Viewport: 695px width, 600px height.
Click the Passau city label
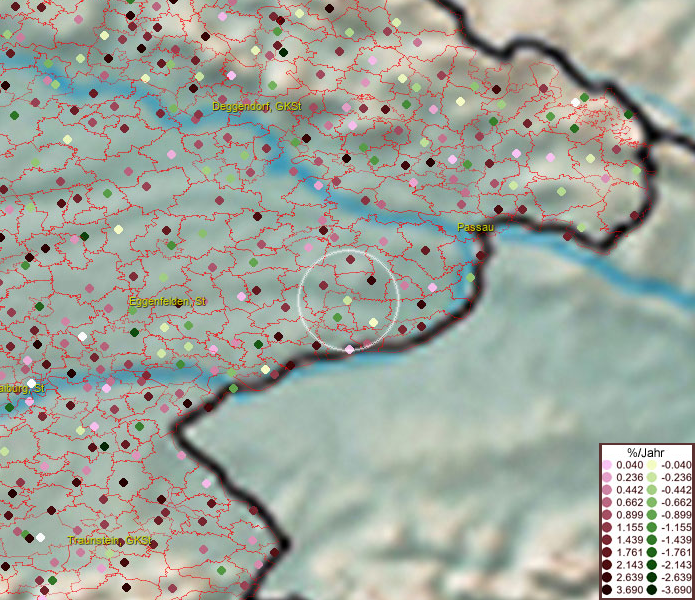click(x=476, y=228)
